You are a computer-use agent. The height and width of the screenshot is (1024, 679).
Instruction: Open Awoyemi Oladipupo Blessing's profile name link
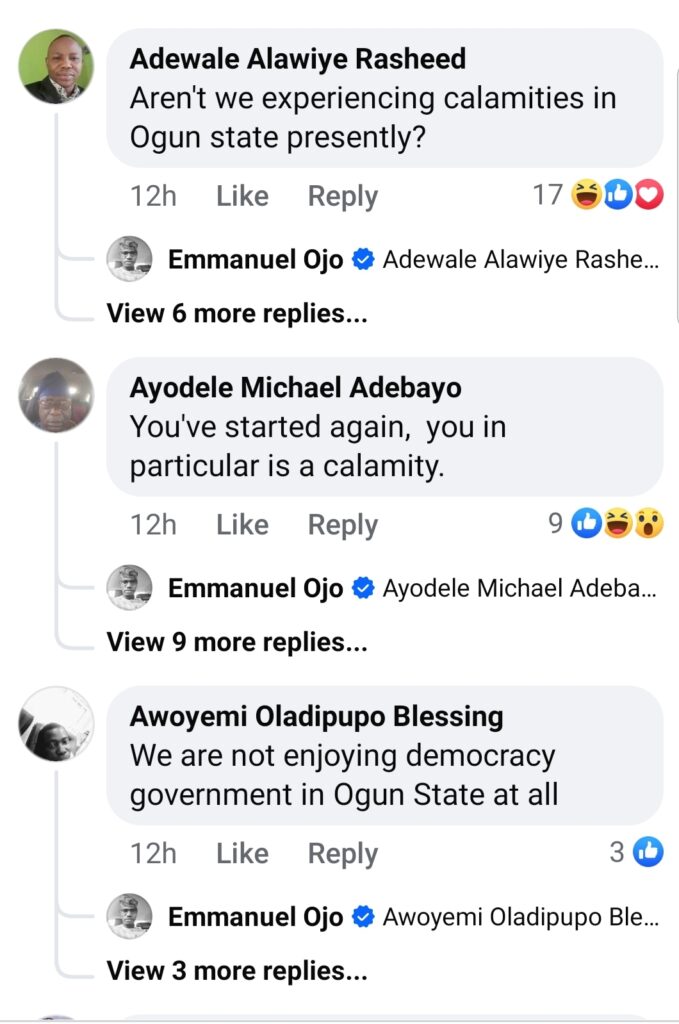(x=316, y=716)
